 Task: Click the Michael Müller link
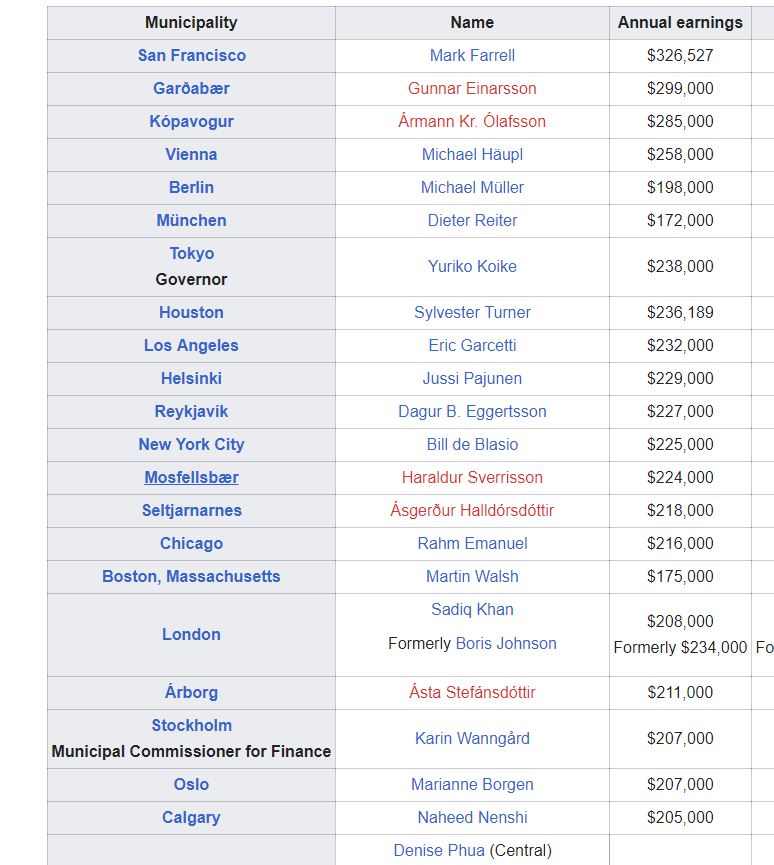click(x=472, y=187)
